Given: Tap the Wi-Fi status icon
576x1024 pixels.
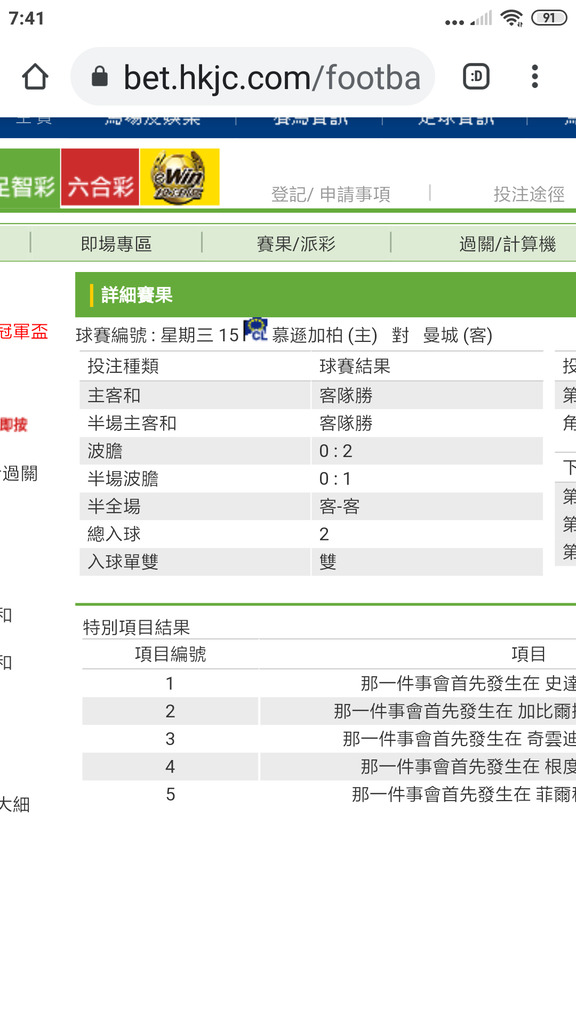Looking at the screenshot, I should [512, 18].
